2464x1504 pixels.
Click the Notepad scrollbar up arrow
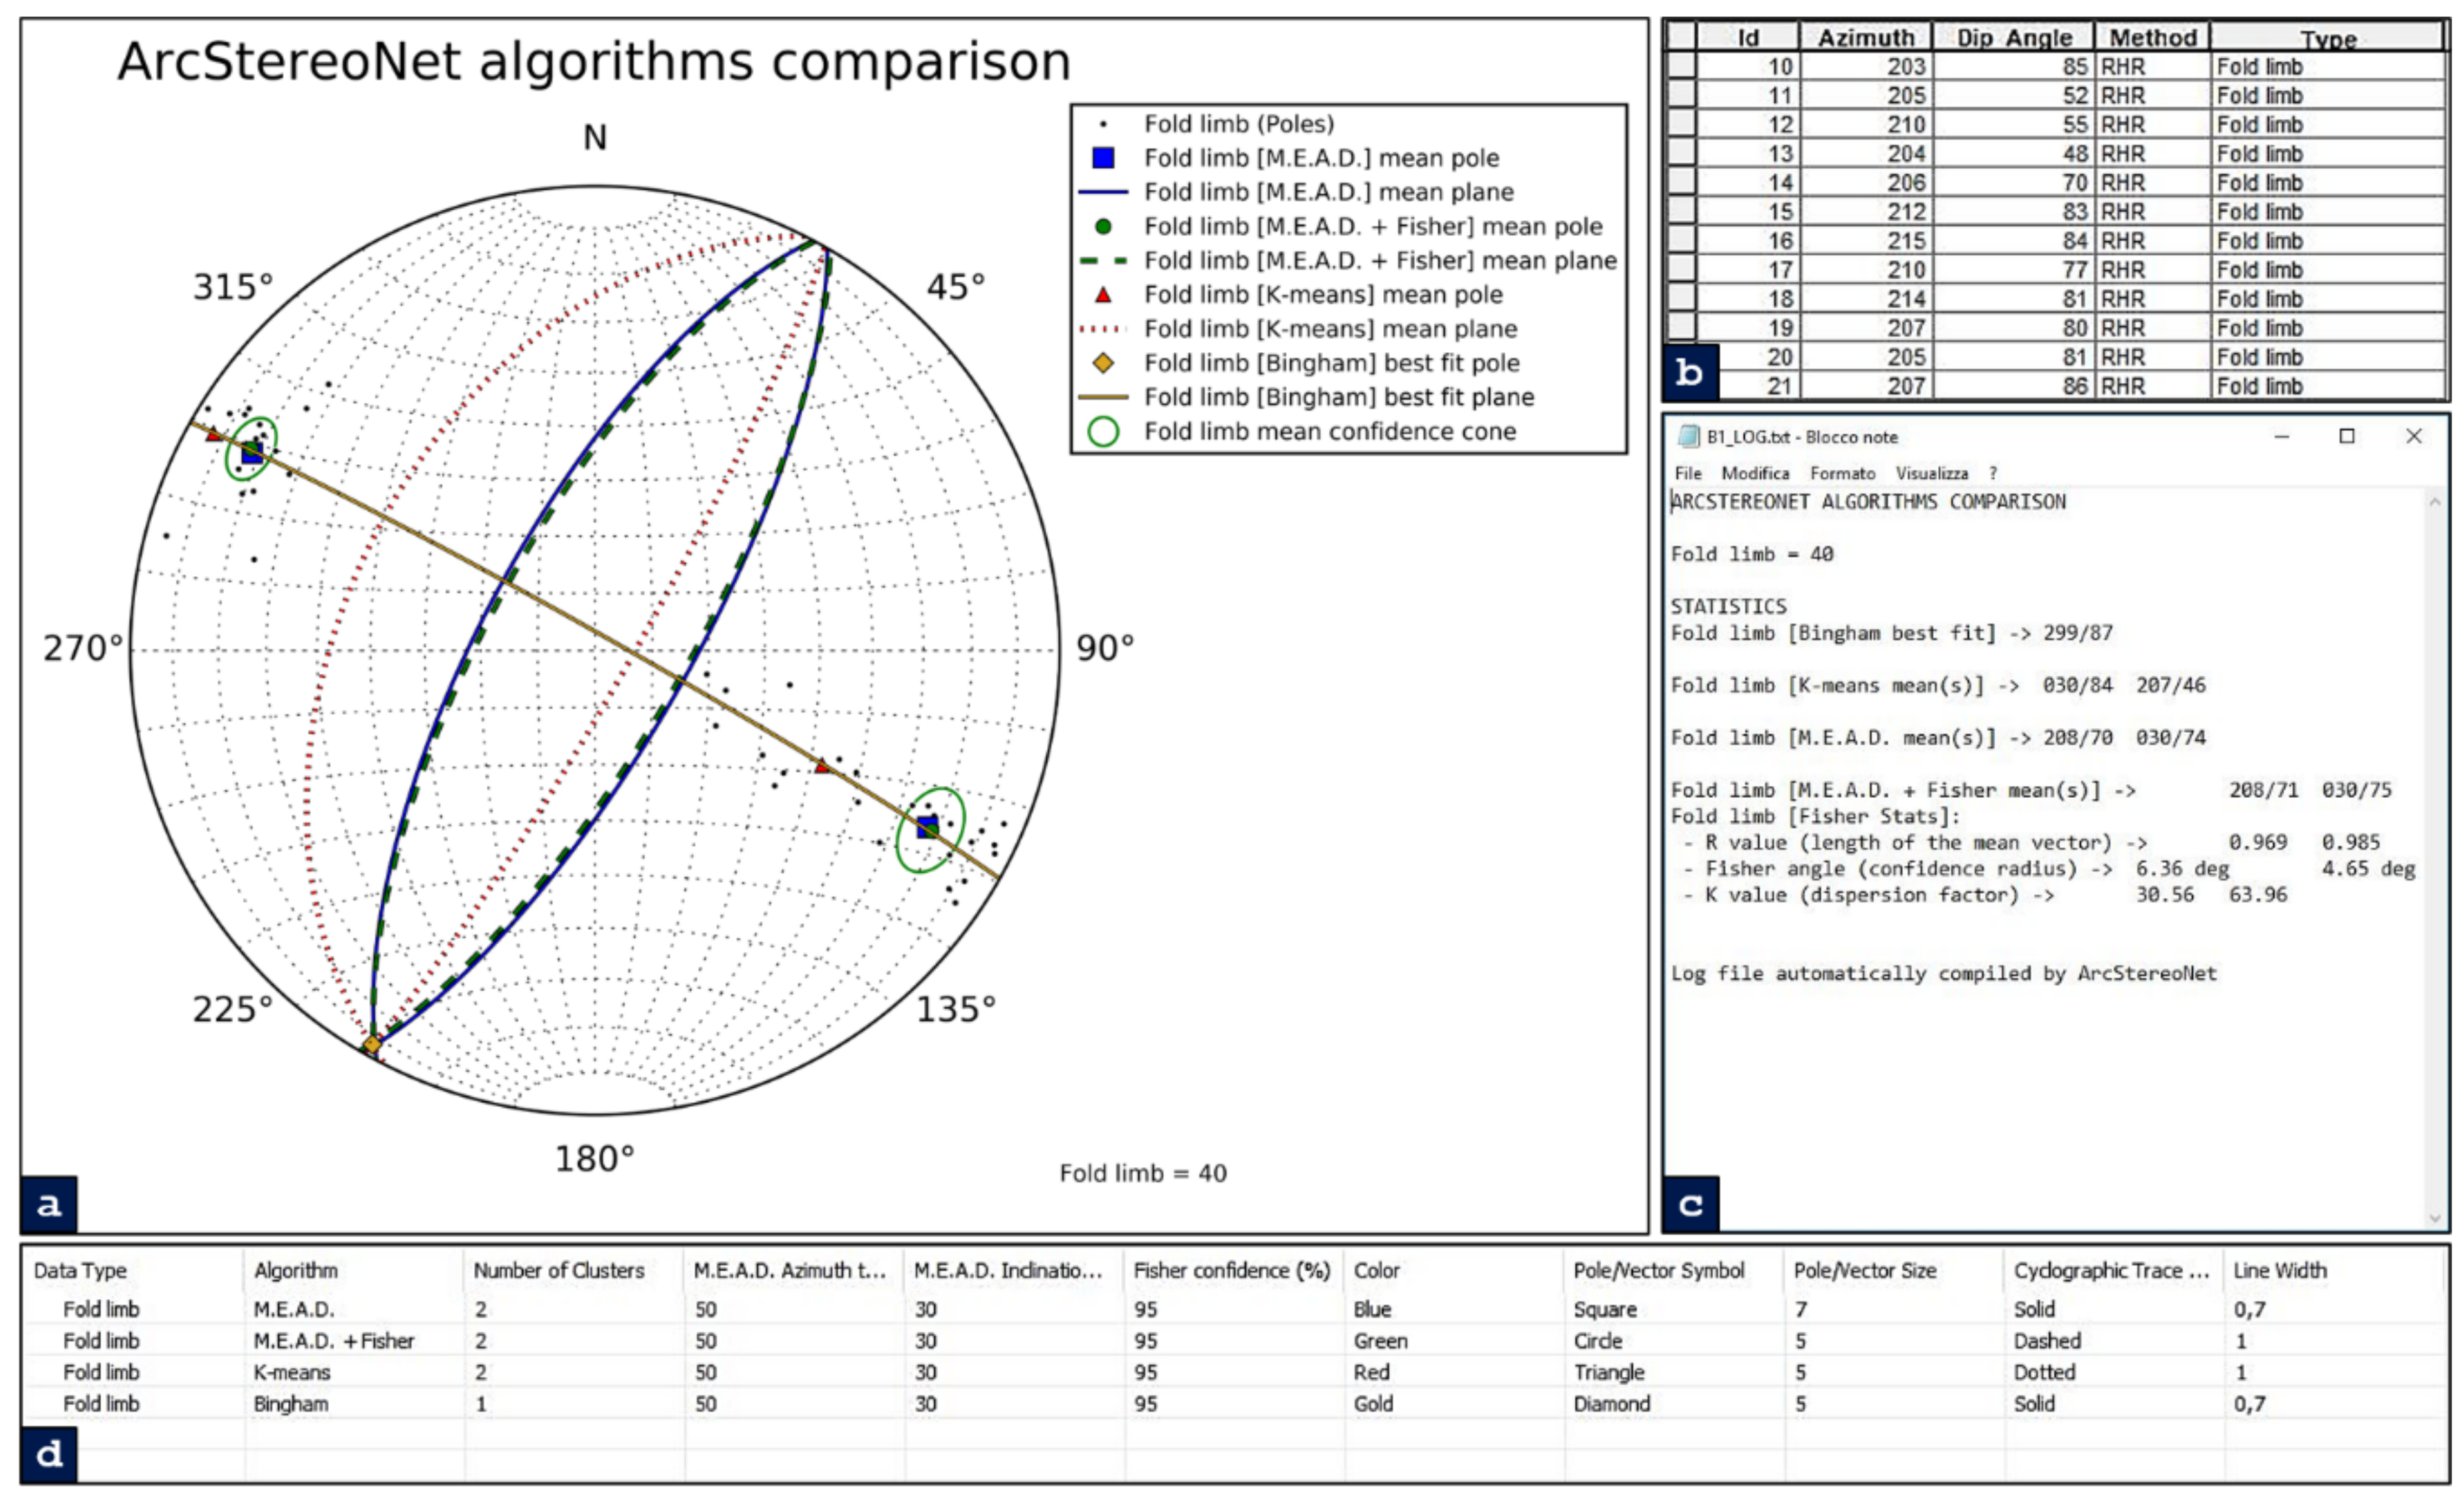pyautogui.click(x=2435, y=502)
